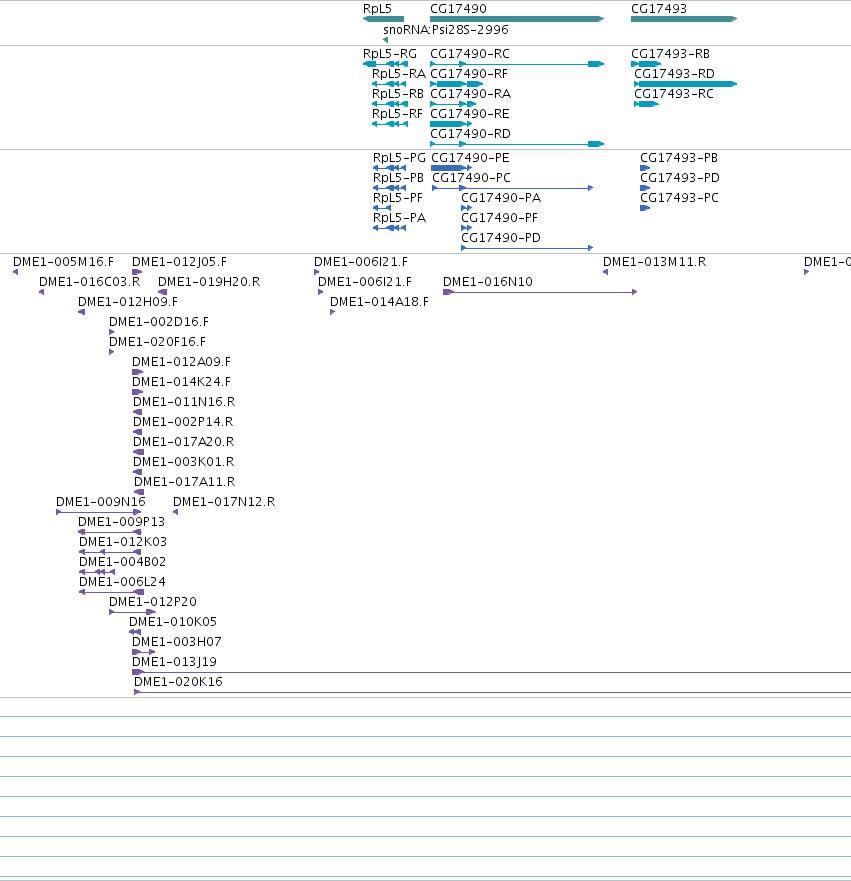Image resolution: width=851 pixels, height=881 pixels.
Task: Select transcript CG17493-RD
Action: (685, 84)
